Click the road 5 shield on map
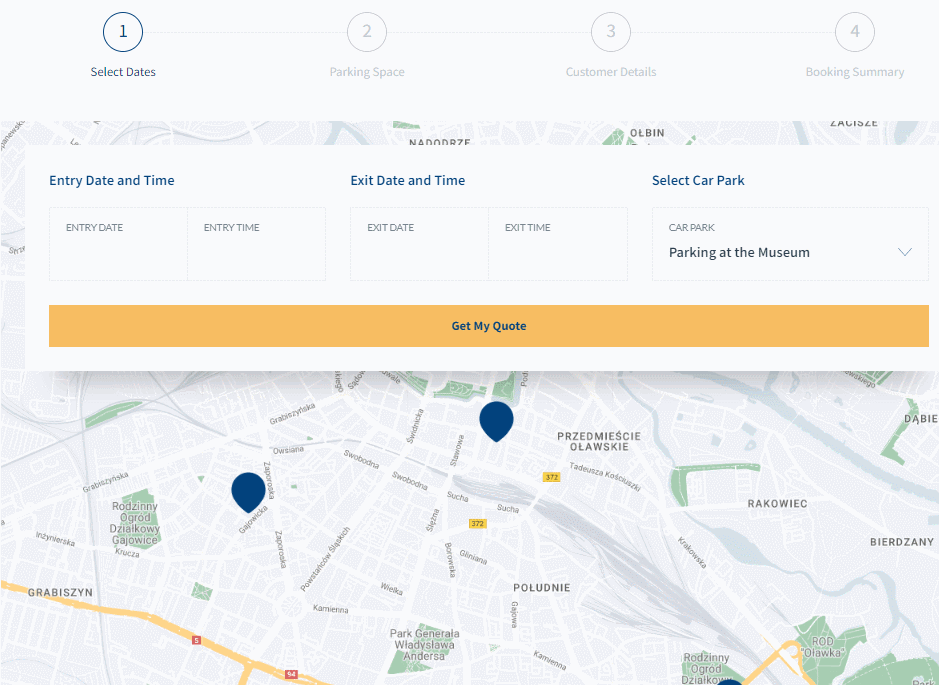Image resolution: width=939 pixels, height=685 pixels. [x=196, y=640]
